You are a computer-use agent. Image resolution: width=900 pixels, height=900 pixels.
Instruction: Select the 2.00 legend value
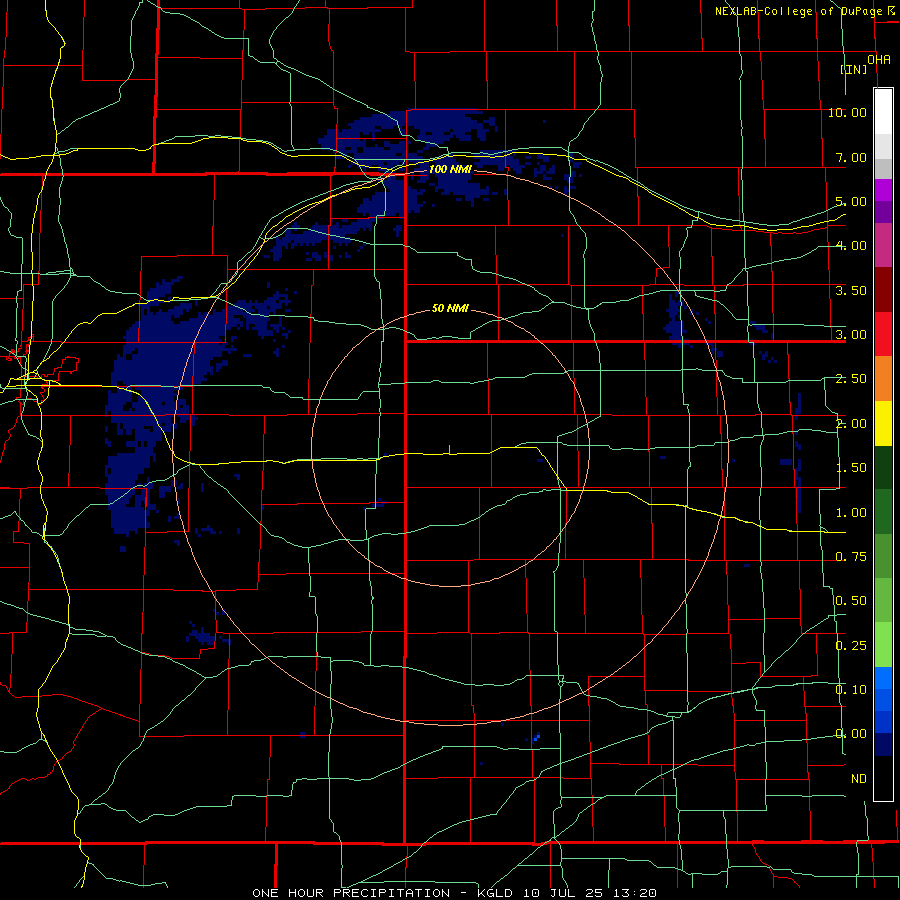[851, 424]
